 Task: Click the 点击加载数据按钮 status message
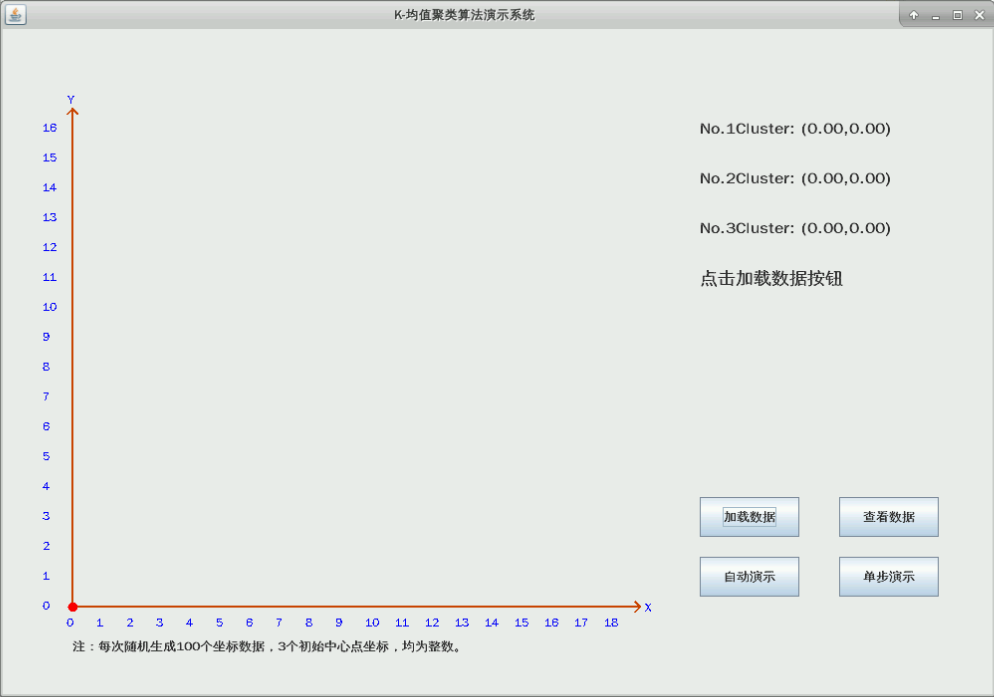(x=771, y=279)
